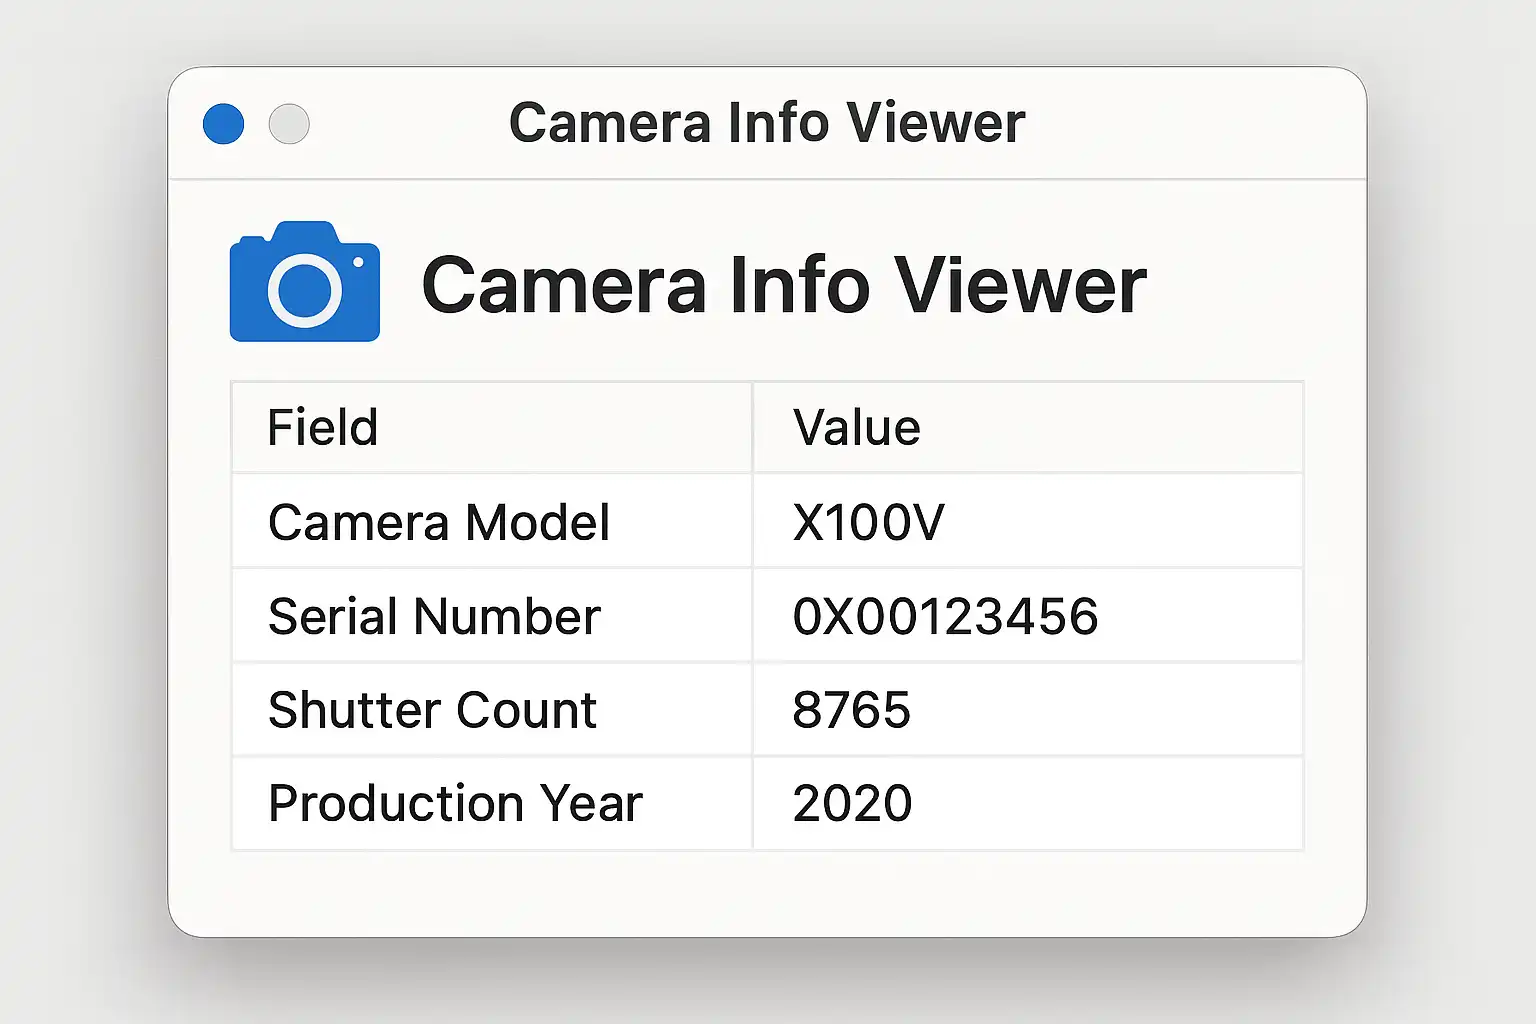The height and width of the screenshot is (1024, 1536).
Task: Click the window title bar text
Action: tap(767, 123)
